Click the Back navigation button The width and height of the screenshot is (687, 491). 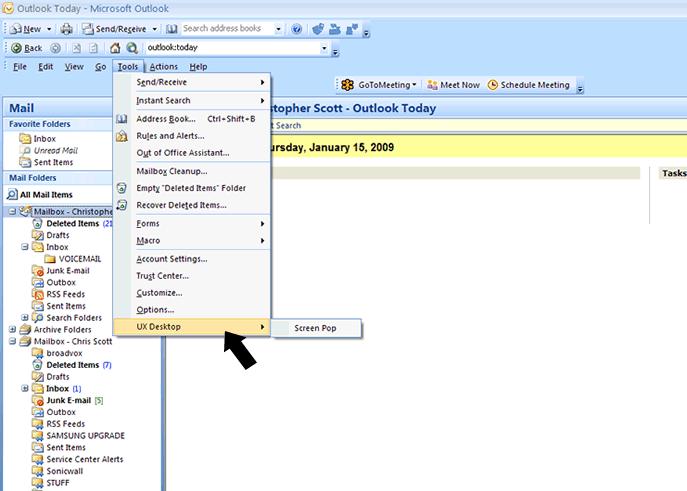click(x=27, y=48)
